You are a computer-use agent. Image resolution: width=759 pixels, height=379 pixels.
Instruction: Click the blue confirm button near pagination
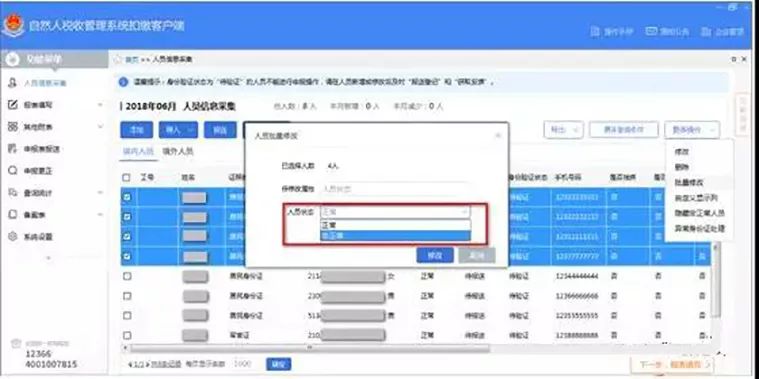(278, 364)
